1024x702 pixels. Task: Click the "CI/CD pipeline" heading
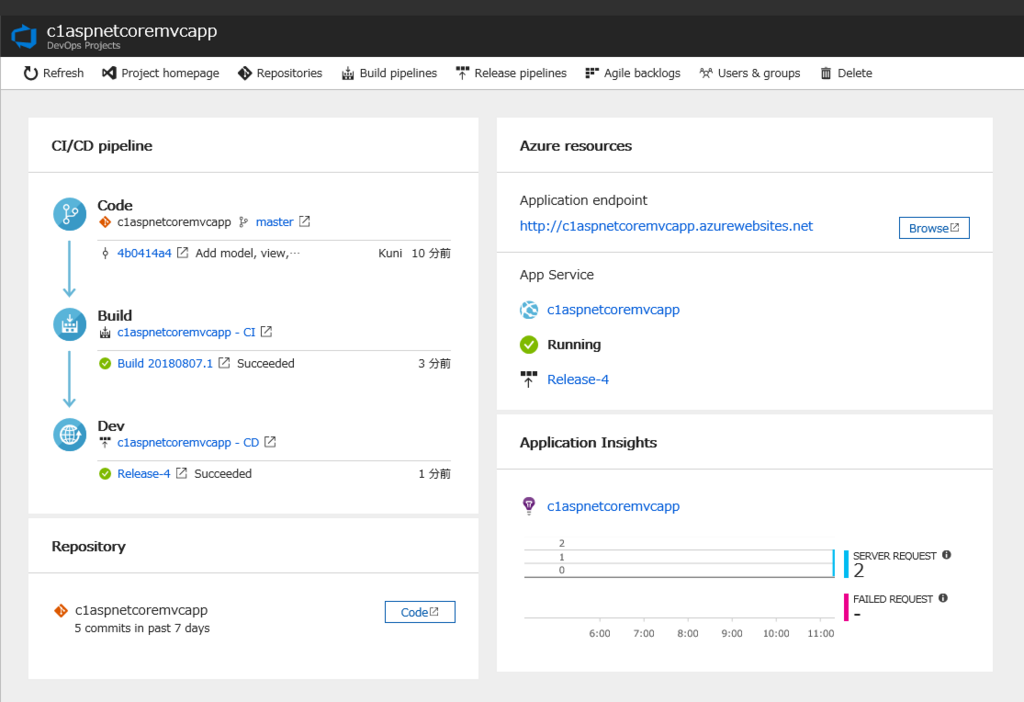pyautogui.click(x=102, y=146)
